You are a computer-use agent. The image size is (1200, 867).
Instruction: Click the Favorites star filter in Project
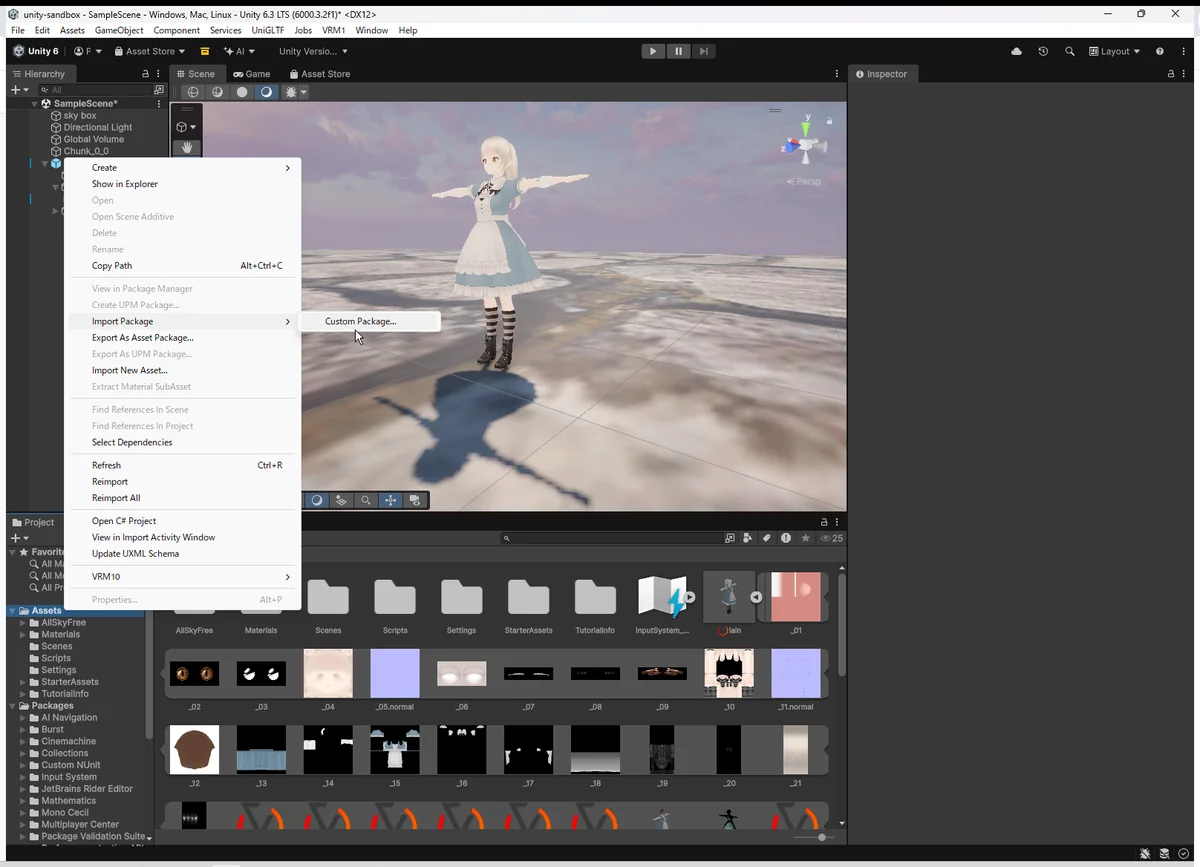coord(805,538)
